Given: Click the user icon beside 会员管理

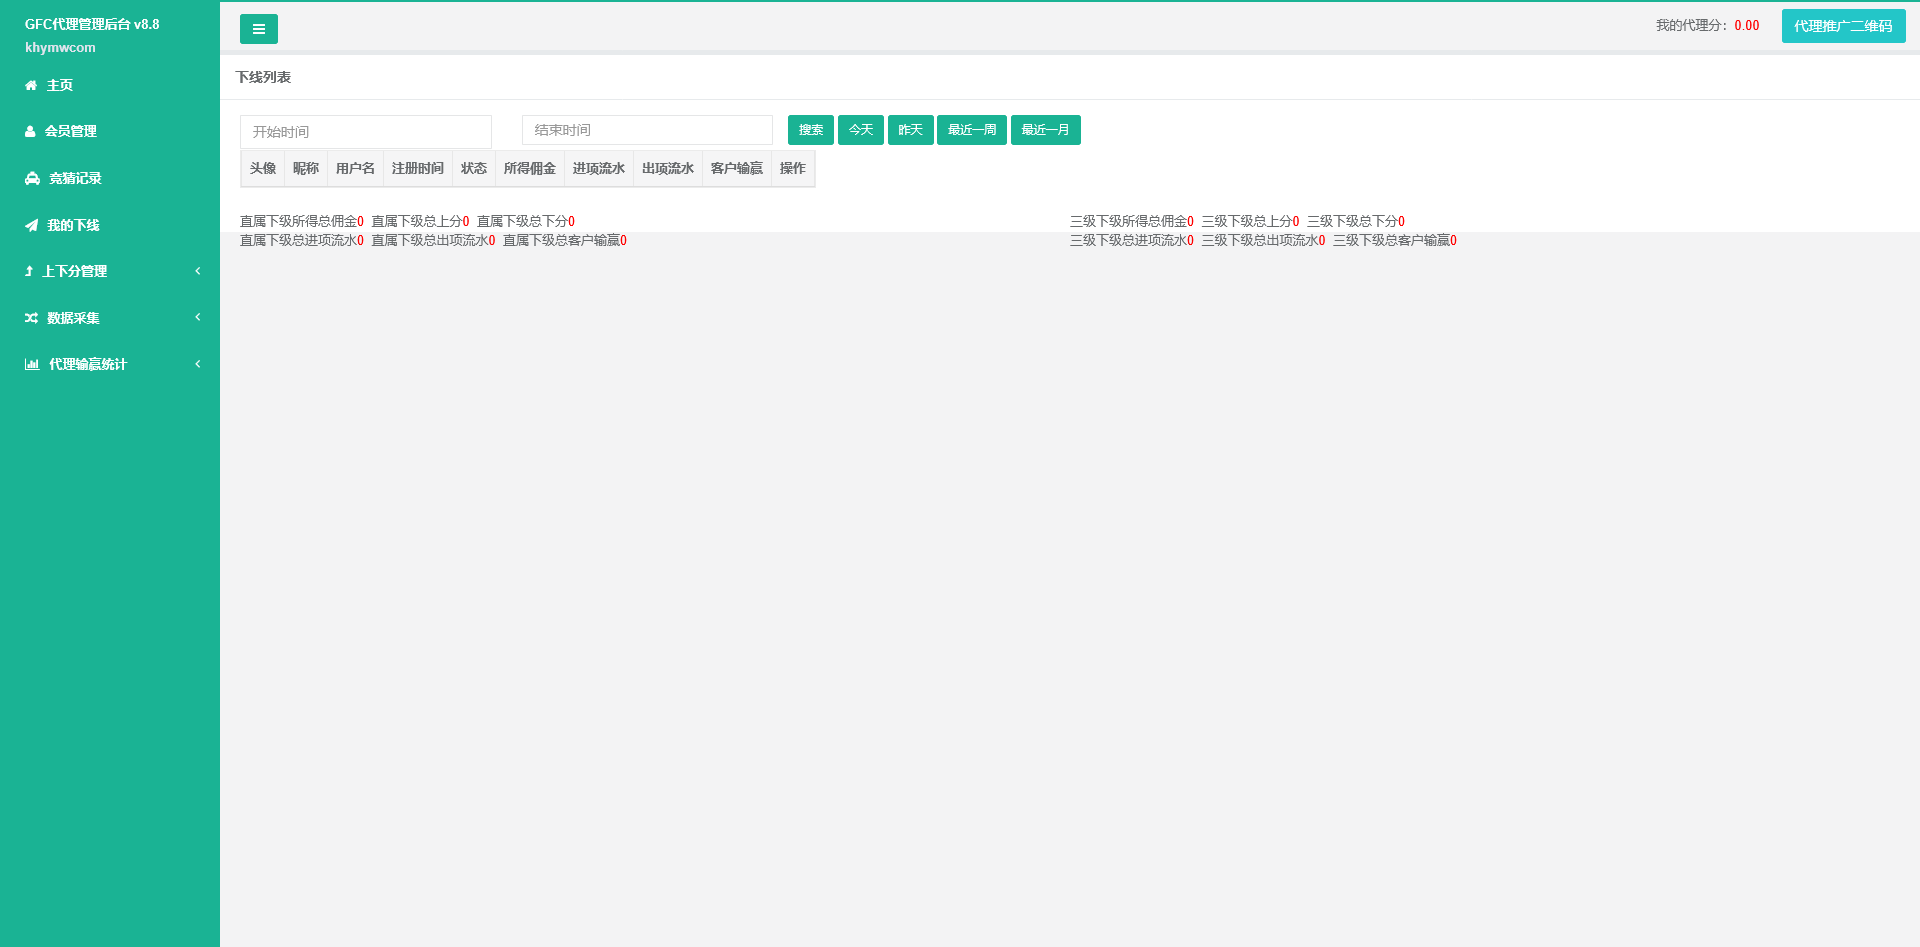Looking at the screenshot, I should point(30,132).
